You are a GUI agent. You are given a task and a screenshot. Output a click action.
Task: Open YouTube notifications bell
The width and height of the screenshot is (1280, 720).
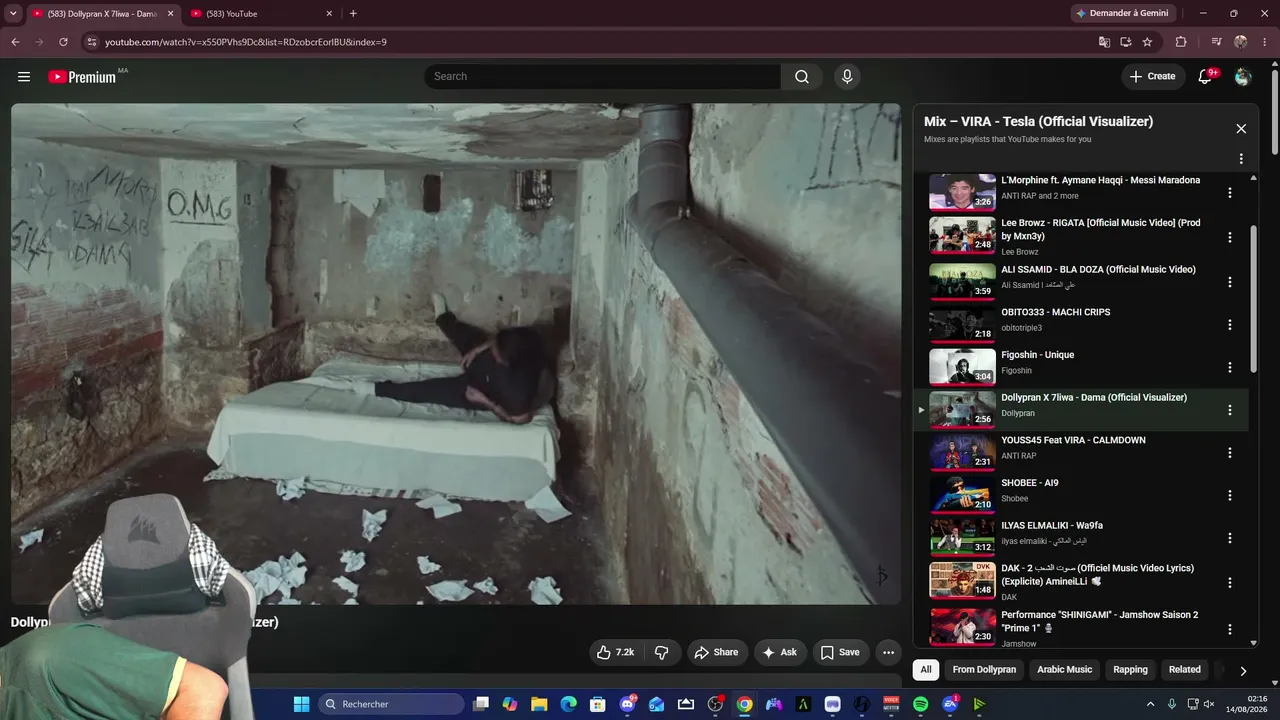(x=1205, y=77)
